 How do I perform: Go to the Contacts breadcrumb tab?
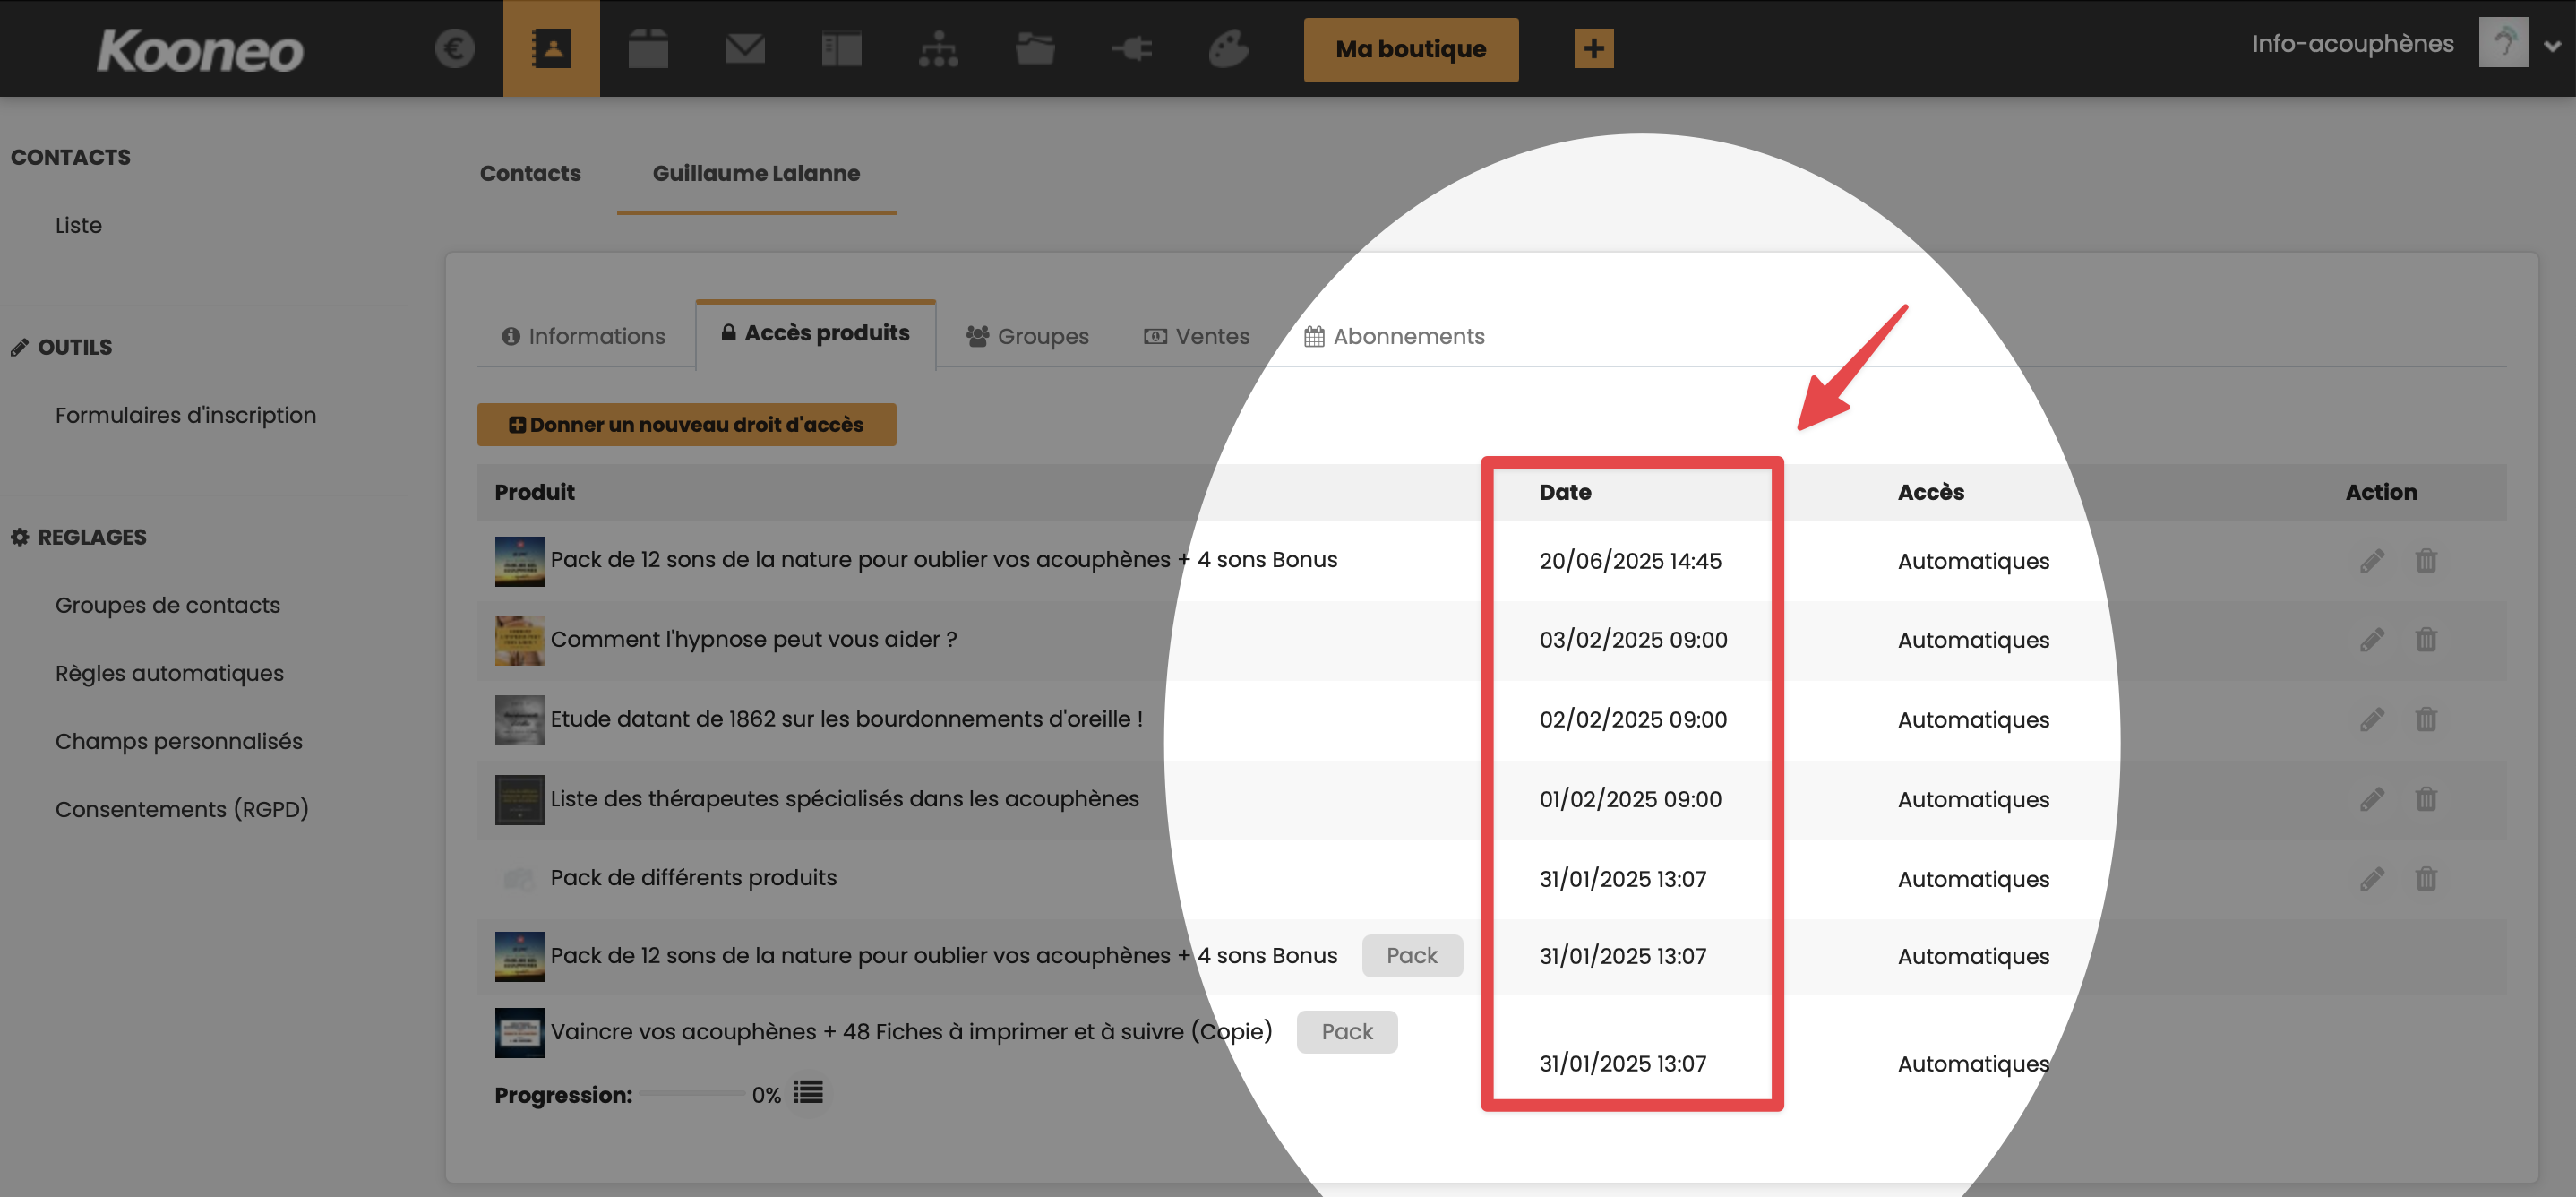[530, 173]
